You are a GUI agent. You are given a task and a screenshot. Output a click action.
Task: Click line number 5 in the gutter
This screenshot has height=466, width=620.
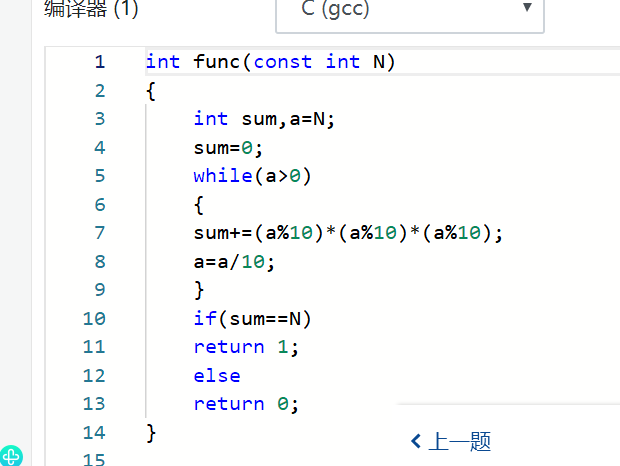pyautogui.click(x=100, y=176)
